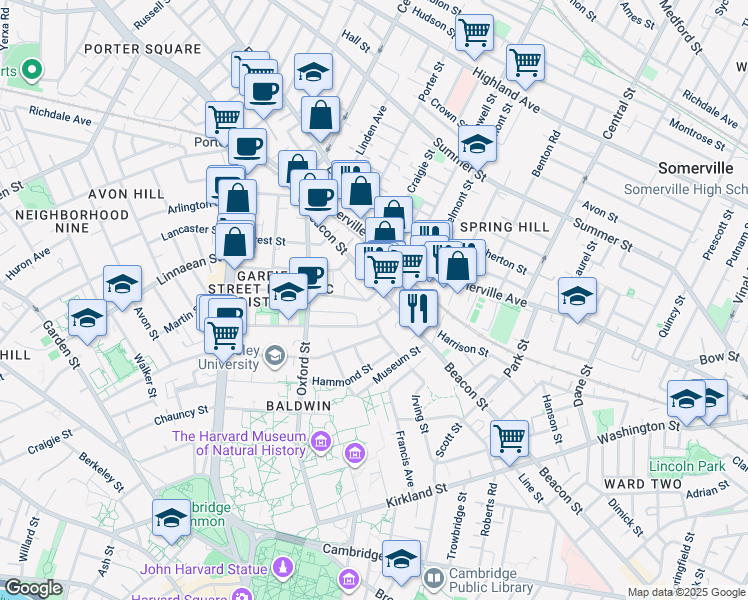Click the school marker near Cambridge Public Library
This screenshot has height=600, width=748.
pos(402,559)
